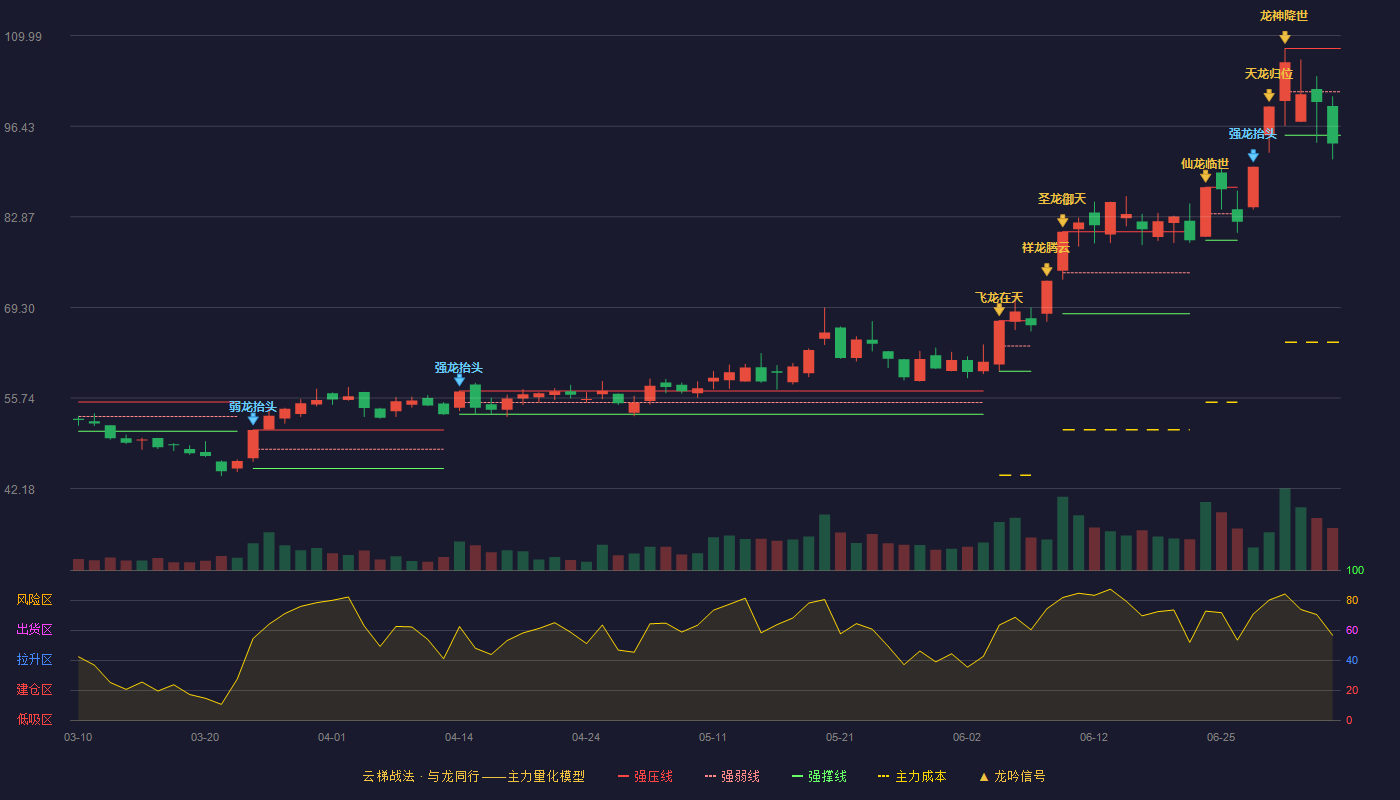Click the 天龙归位 signal label

(1269, 74)
